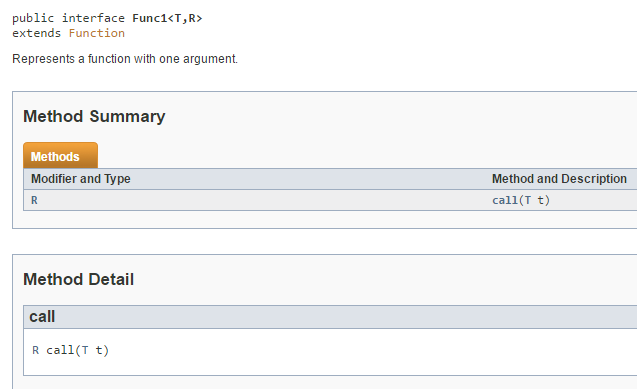
Task: Open call(T t) link in summary table
Action: 521,200
